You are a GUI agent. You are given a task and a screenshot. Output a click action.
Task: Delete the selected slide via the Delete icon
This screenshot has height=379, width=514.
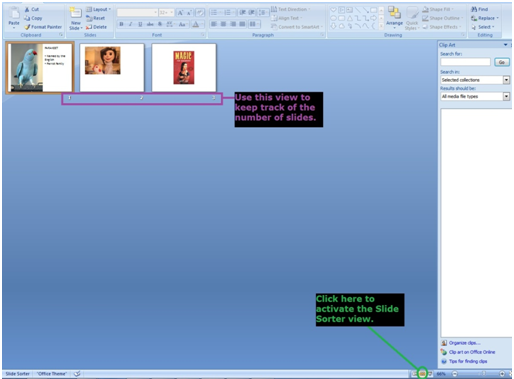coord(96,27)
